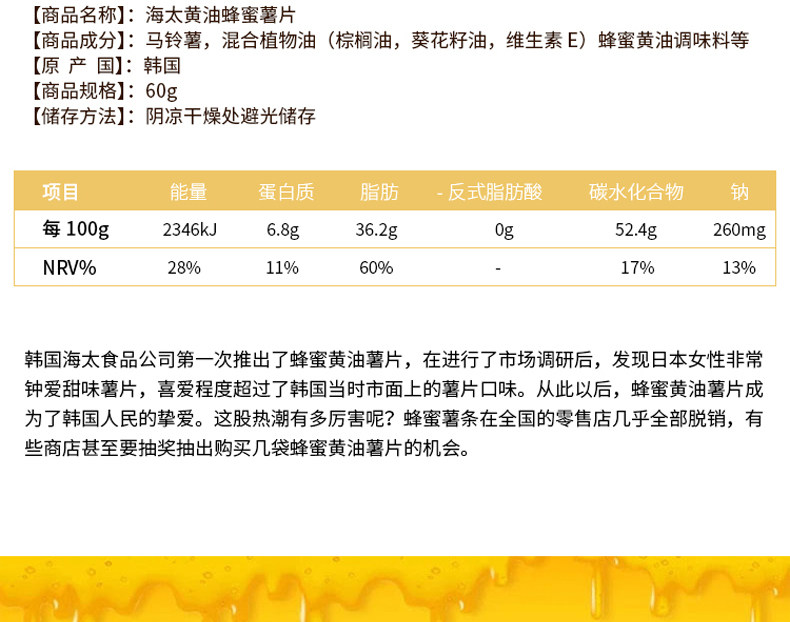
Task: Select the carbohydrate NRV value 17%
Action: (x=637, y=267)
